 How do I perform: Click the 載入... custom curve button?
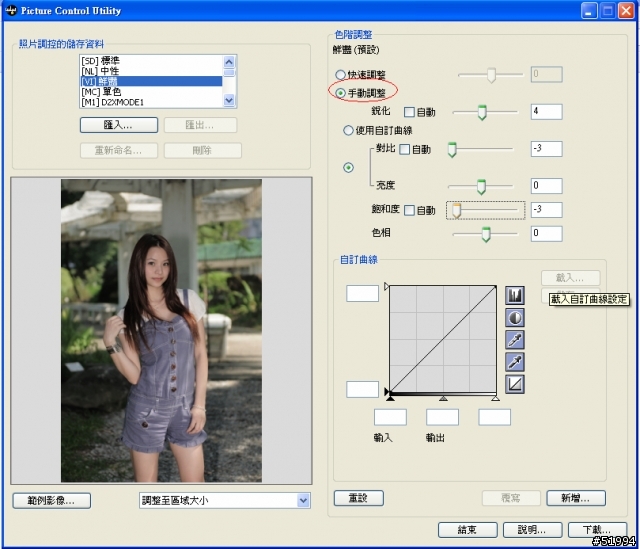click(570, 278)
